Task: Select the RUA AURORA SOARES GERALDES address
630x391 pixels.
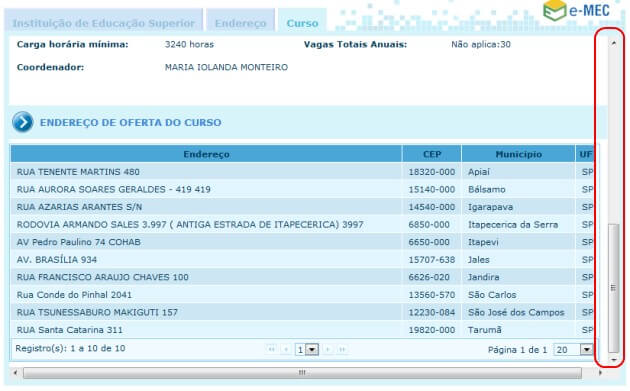Action: click(113, 190)
